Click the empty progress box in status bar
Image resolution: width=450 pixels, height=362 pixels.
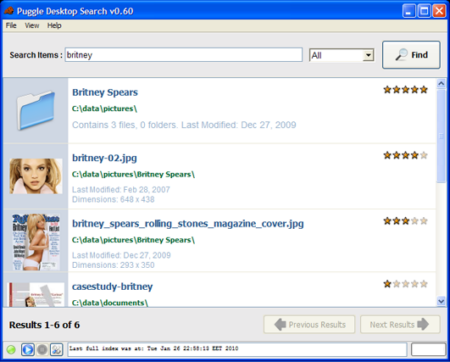pos(428,350)
